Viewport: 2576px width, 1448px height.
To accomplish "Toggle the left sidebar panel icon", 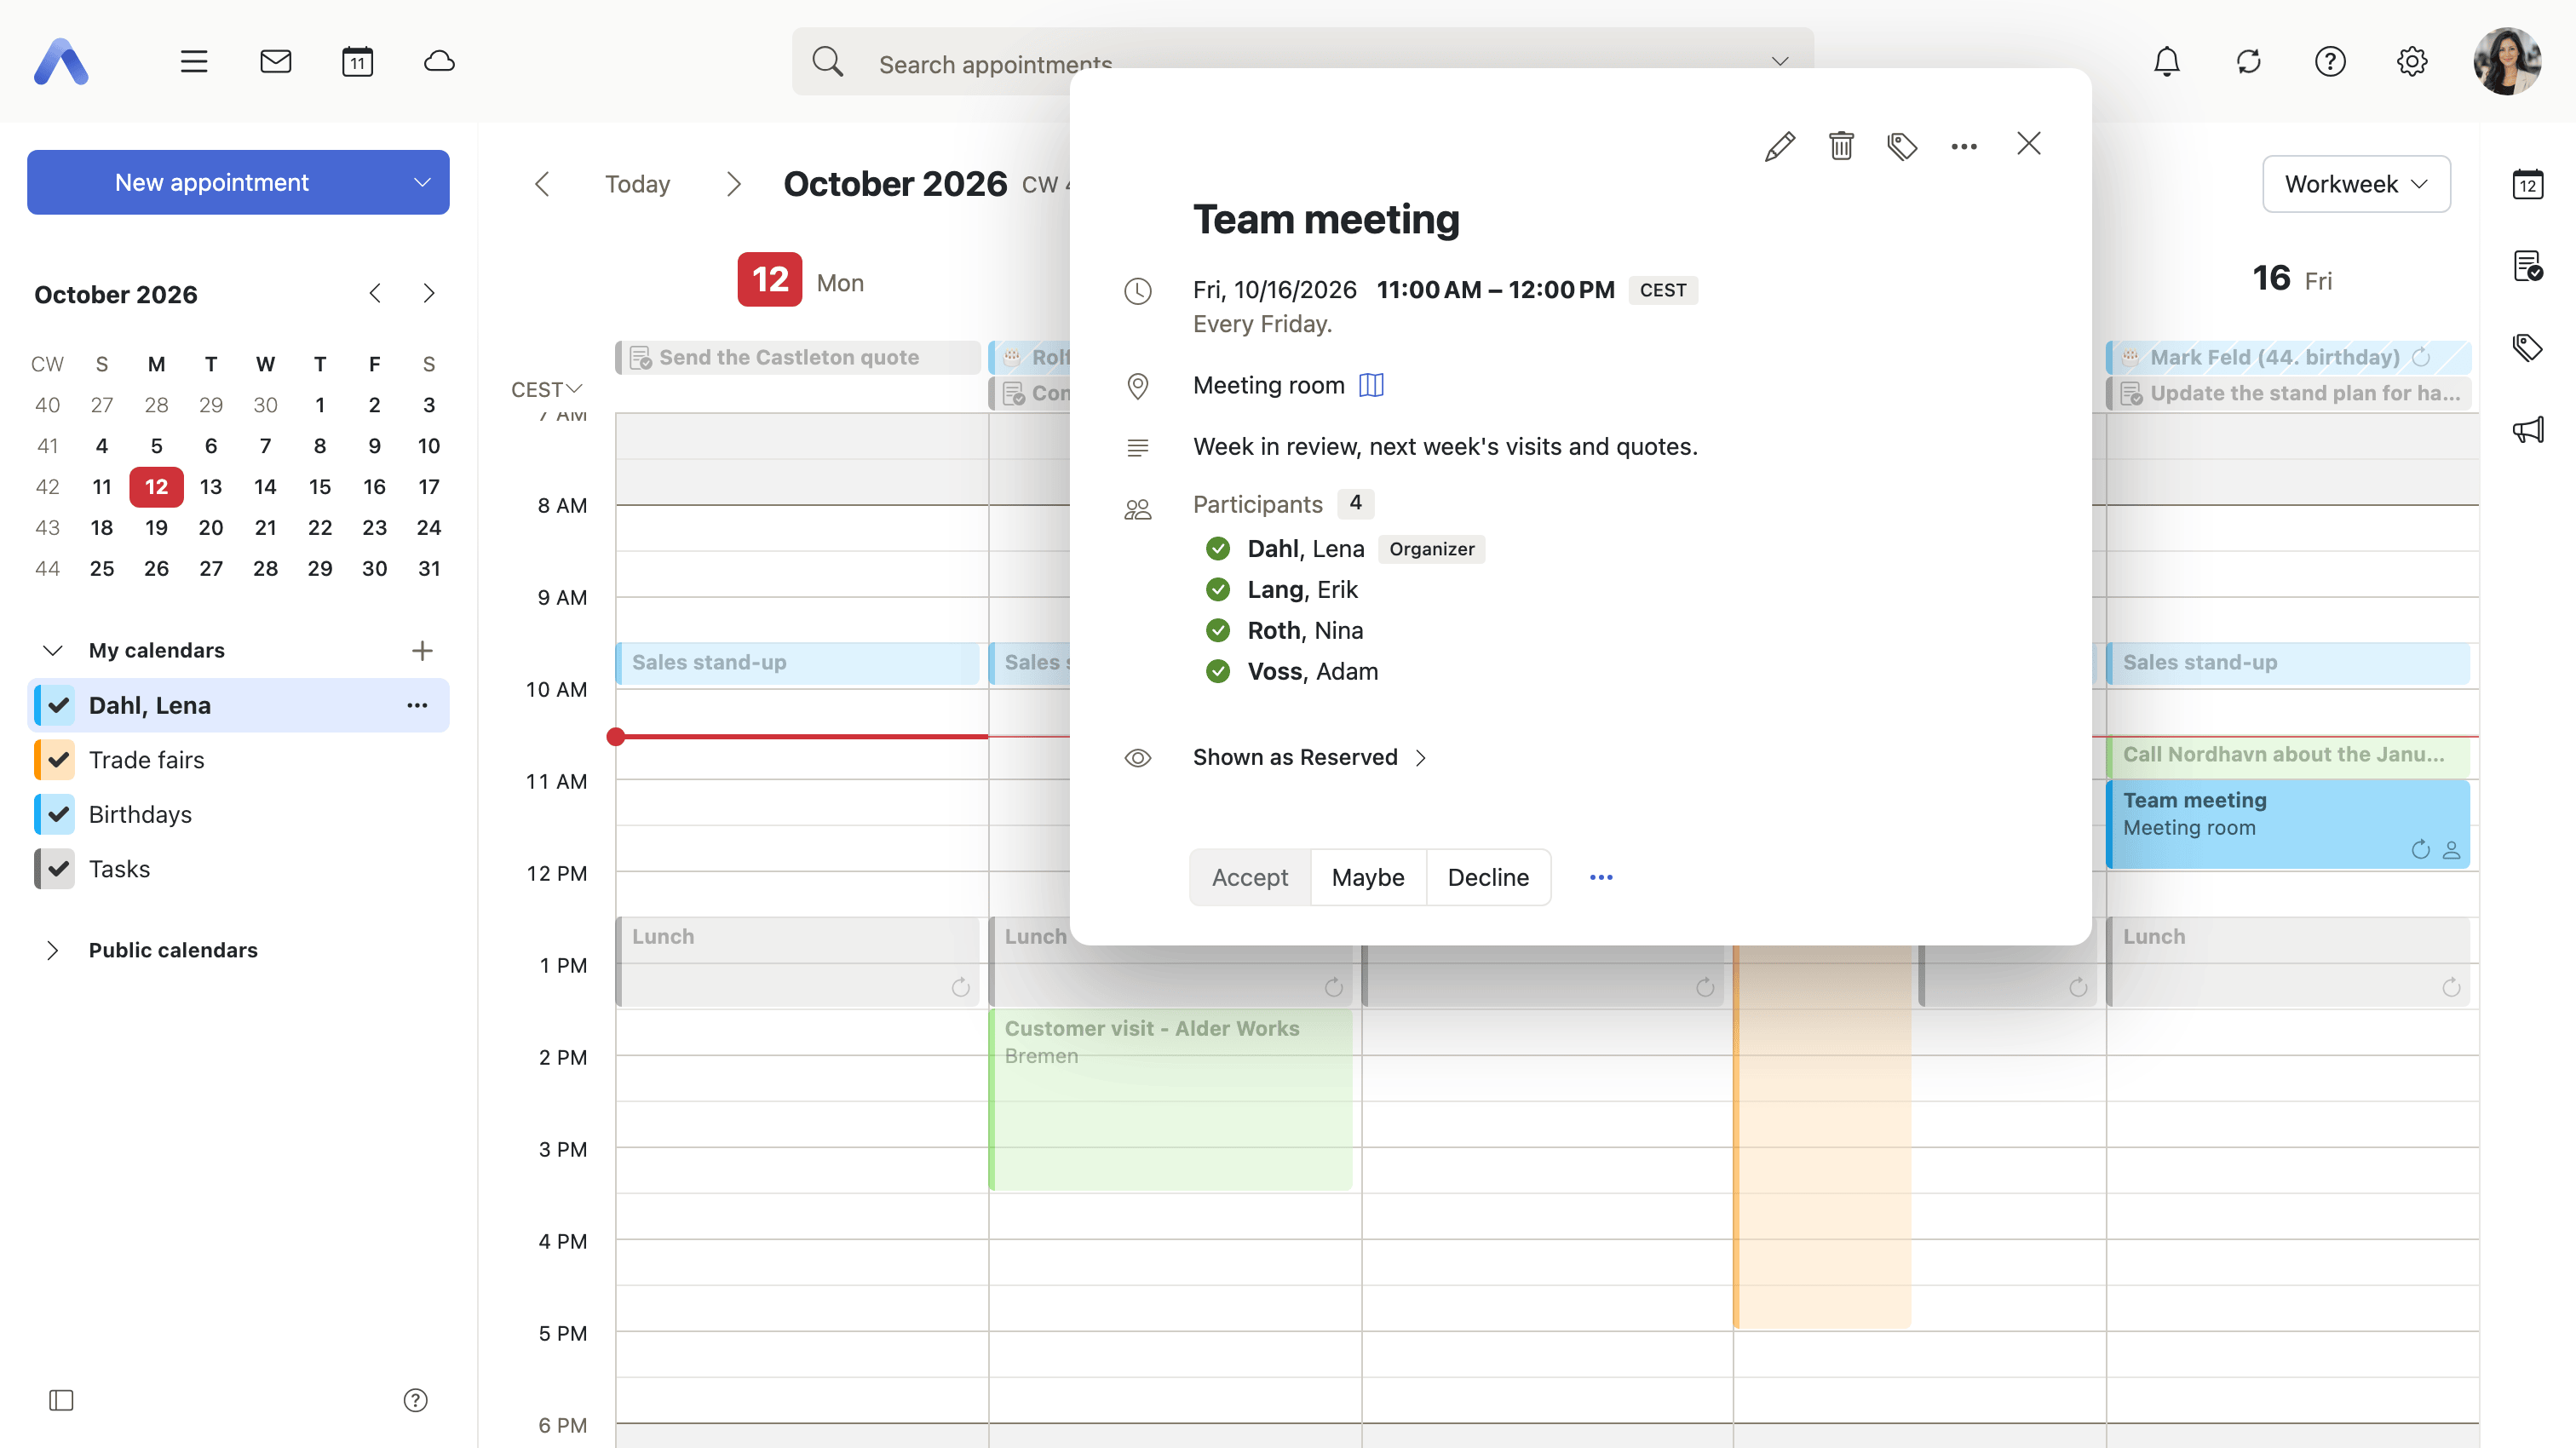I will pyautogui.click(x=61, y=1400).
